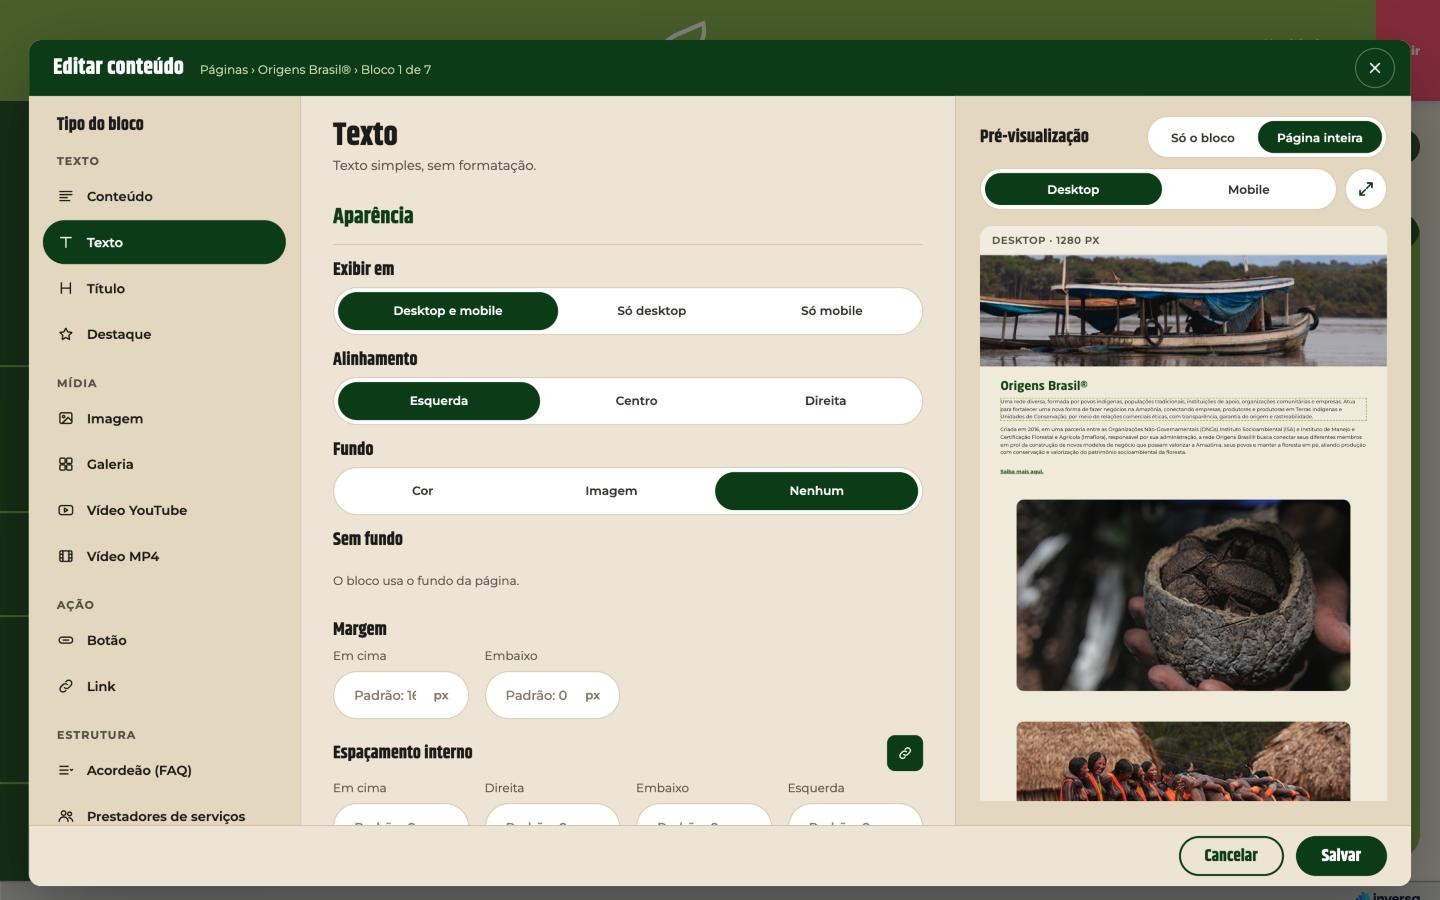Click the indigenous group photo in preview
The height and width of the screenshot is (900, 1440).
click(1183, 761)
